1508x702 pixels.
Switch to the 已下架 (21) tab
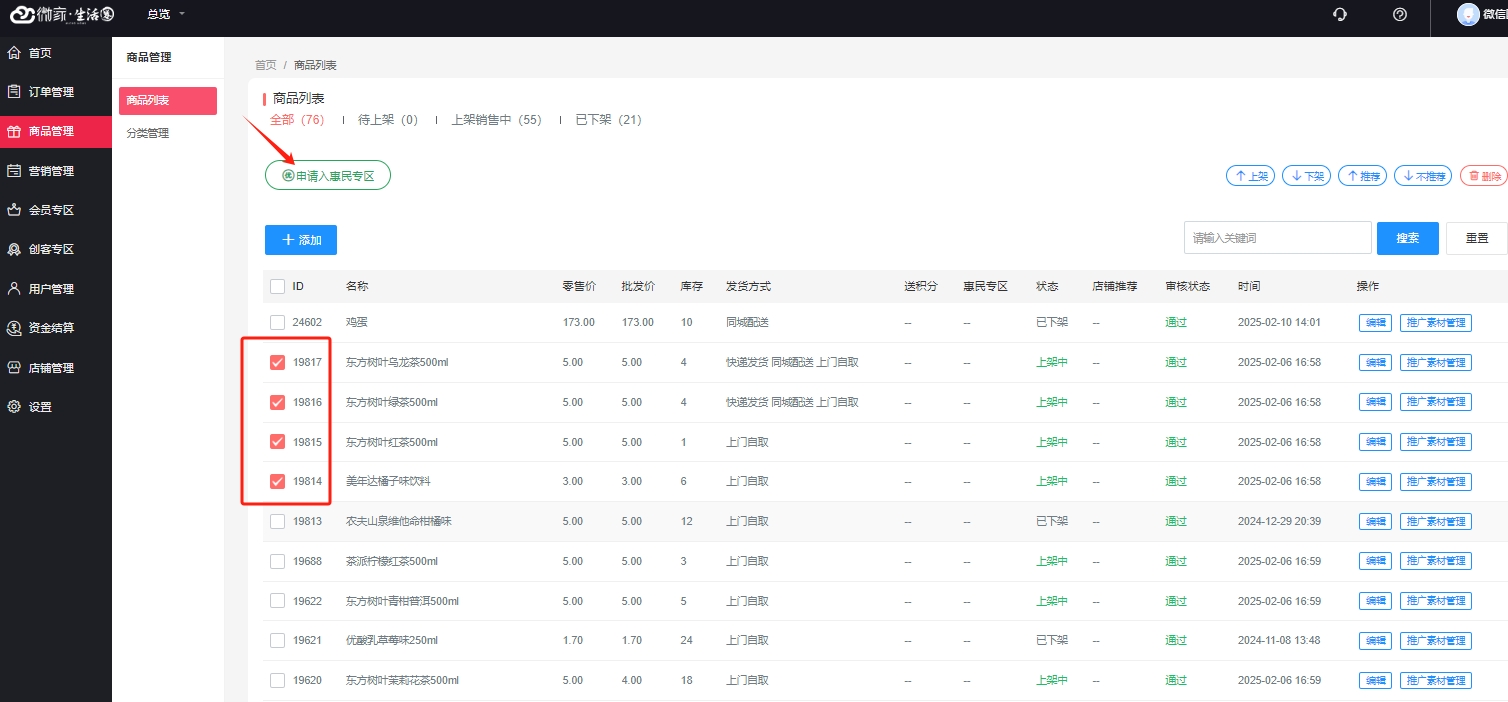(608, 120)
